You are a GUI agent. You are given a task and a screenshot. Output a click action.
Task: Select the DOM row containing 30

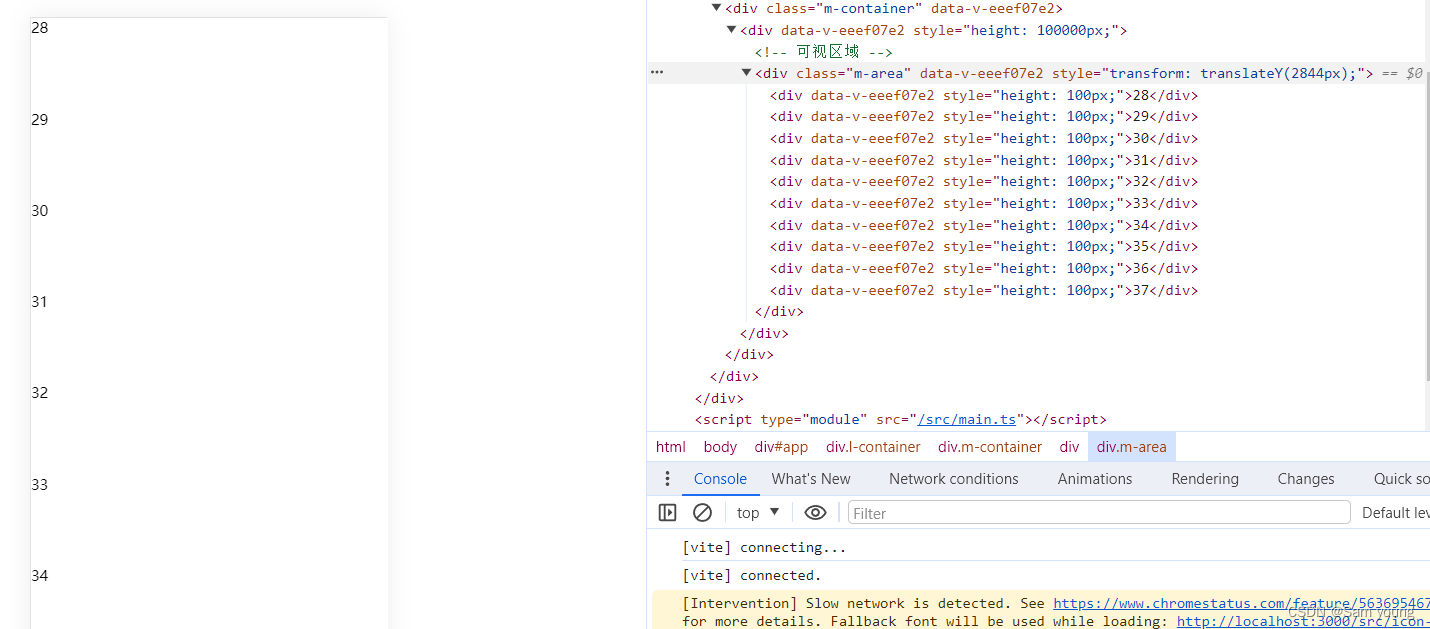[984, 139]
